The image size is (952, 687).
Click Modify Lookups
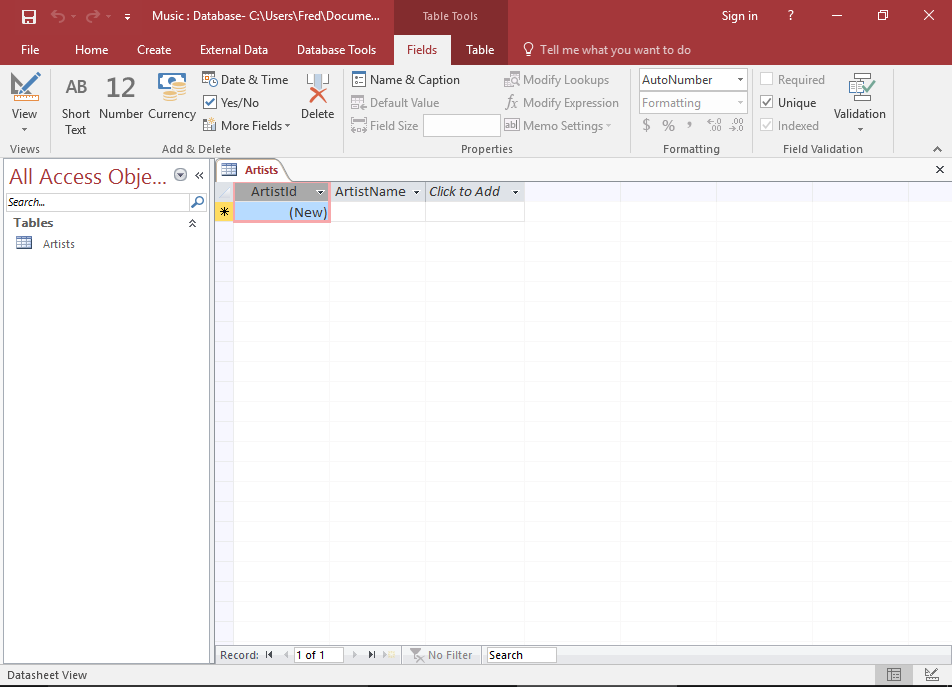[557, 80]
